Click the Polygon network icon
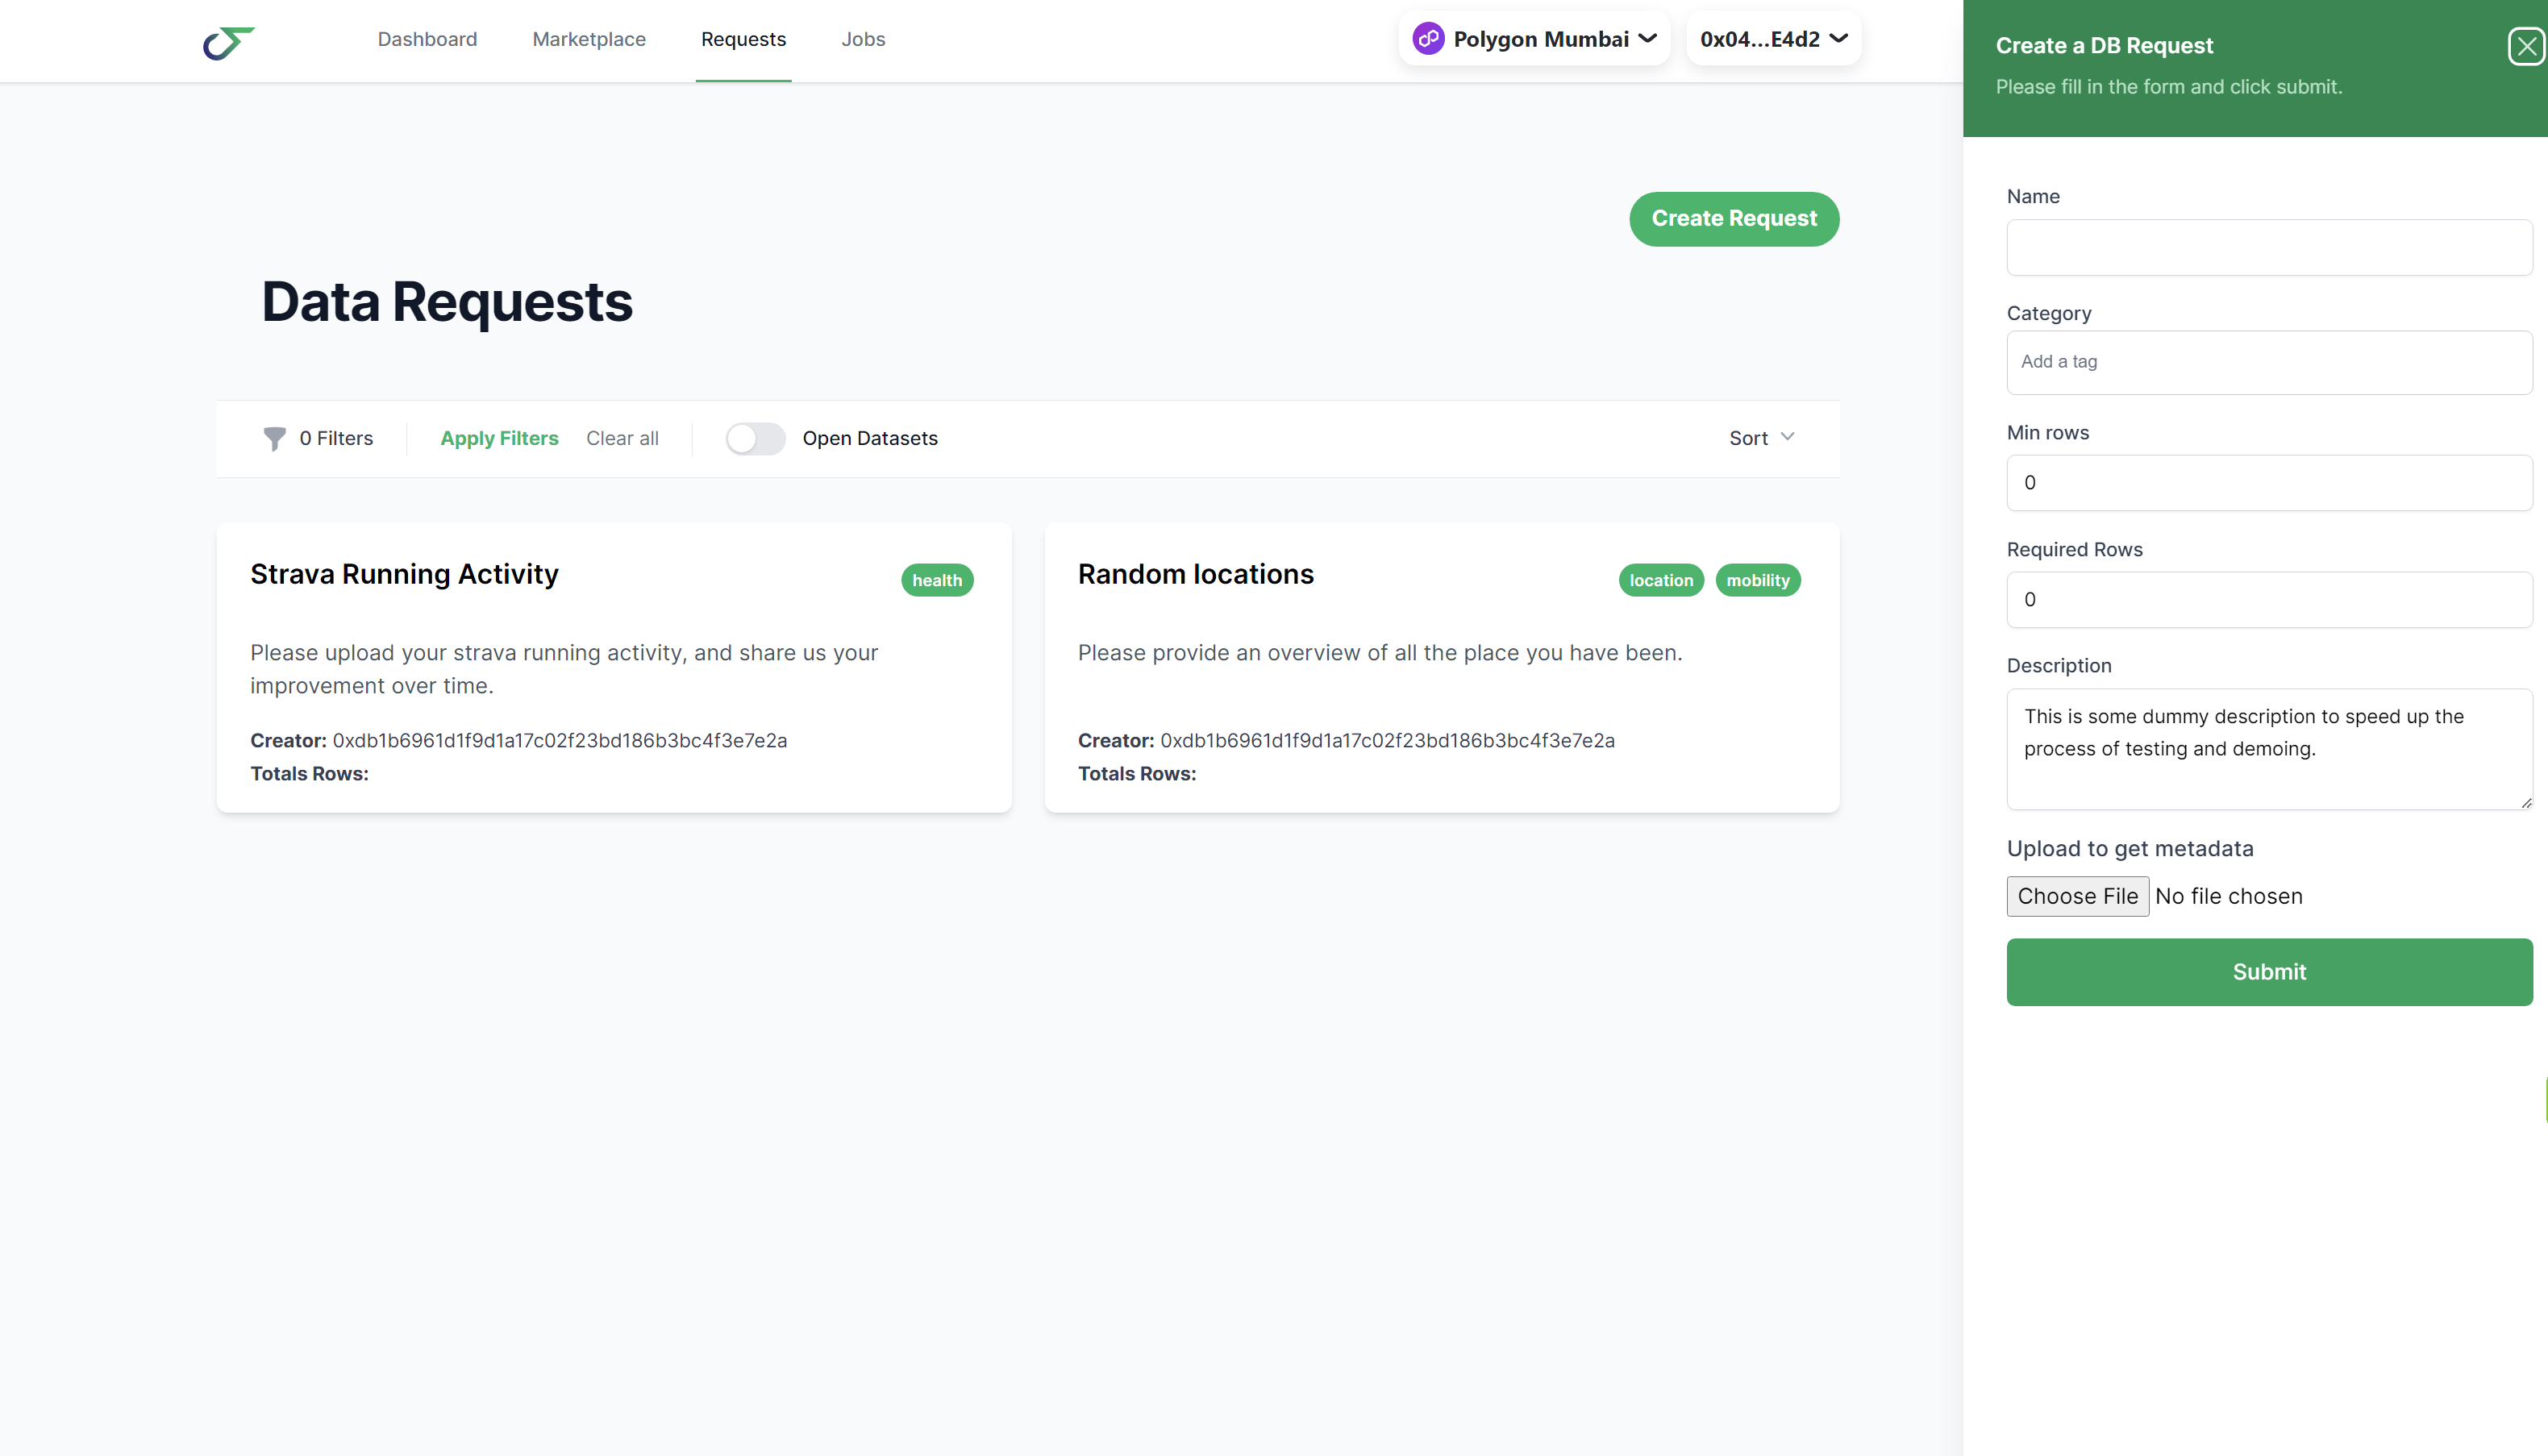 pos(1428,39)
